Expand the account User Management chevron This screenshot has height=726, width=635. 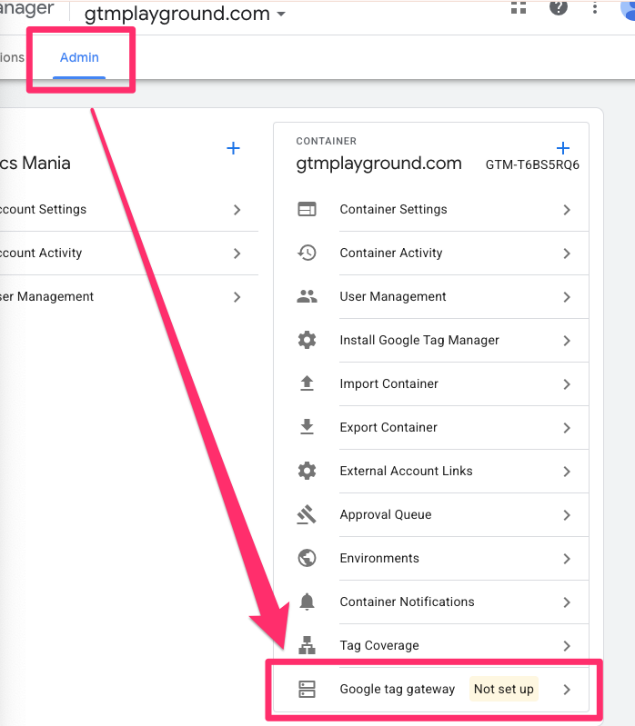click(x=237, y=297)
